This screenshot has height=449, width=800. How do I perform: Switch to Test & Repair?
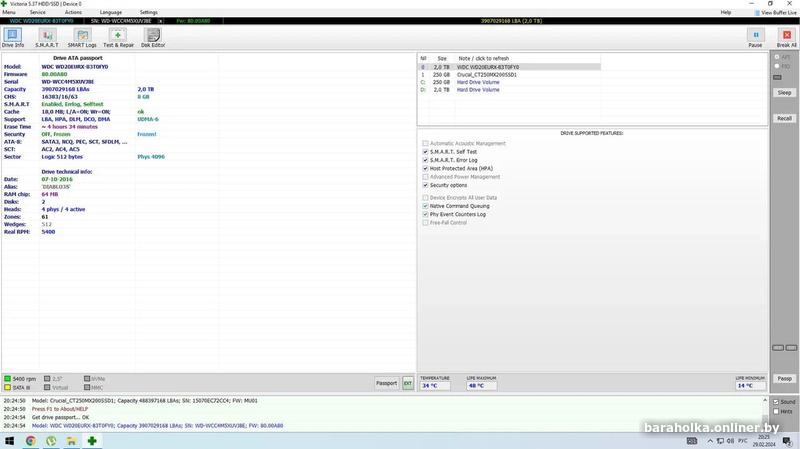pyautogui.click(x=118, y=38)
